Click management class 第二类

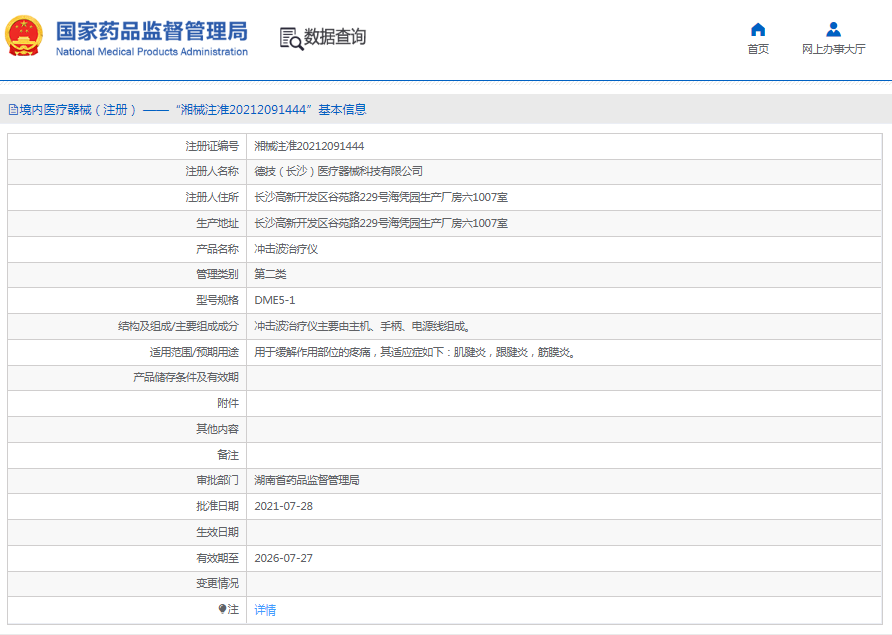click(270, 274)
